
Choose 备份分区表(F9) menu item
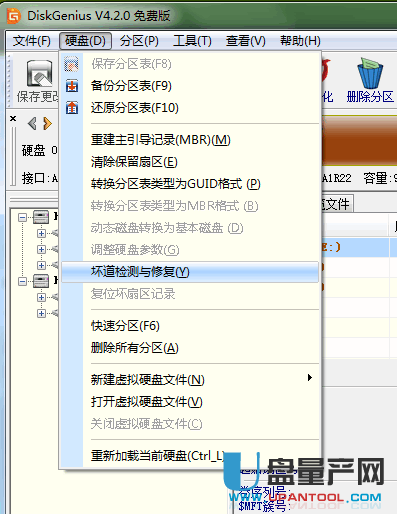[x=190, y=86]
